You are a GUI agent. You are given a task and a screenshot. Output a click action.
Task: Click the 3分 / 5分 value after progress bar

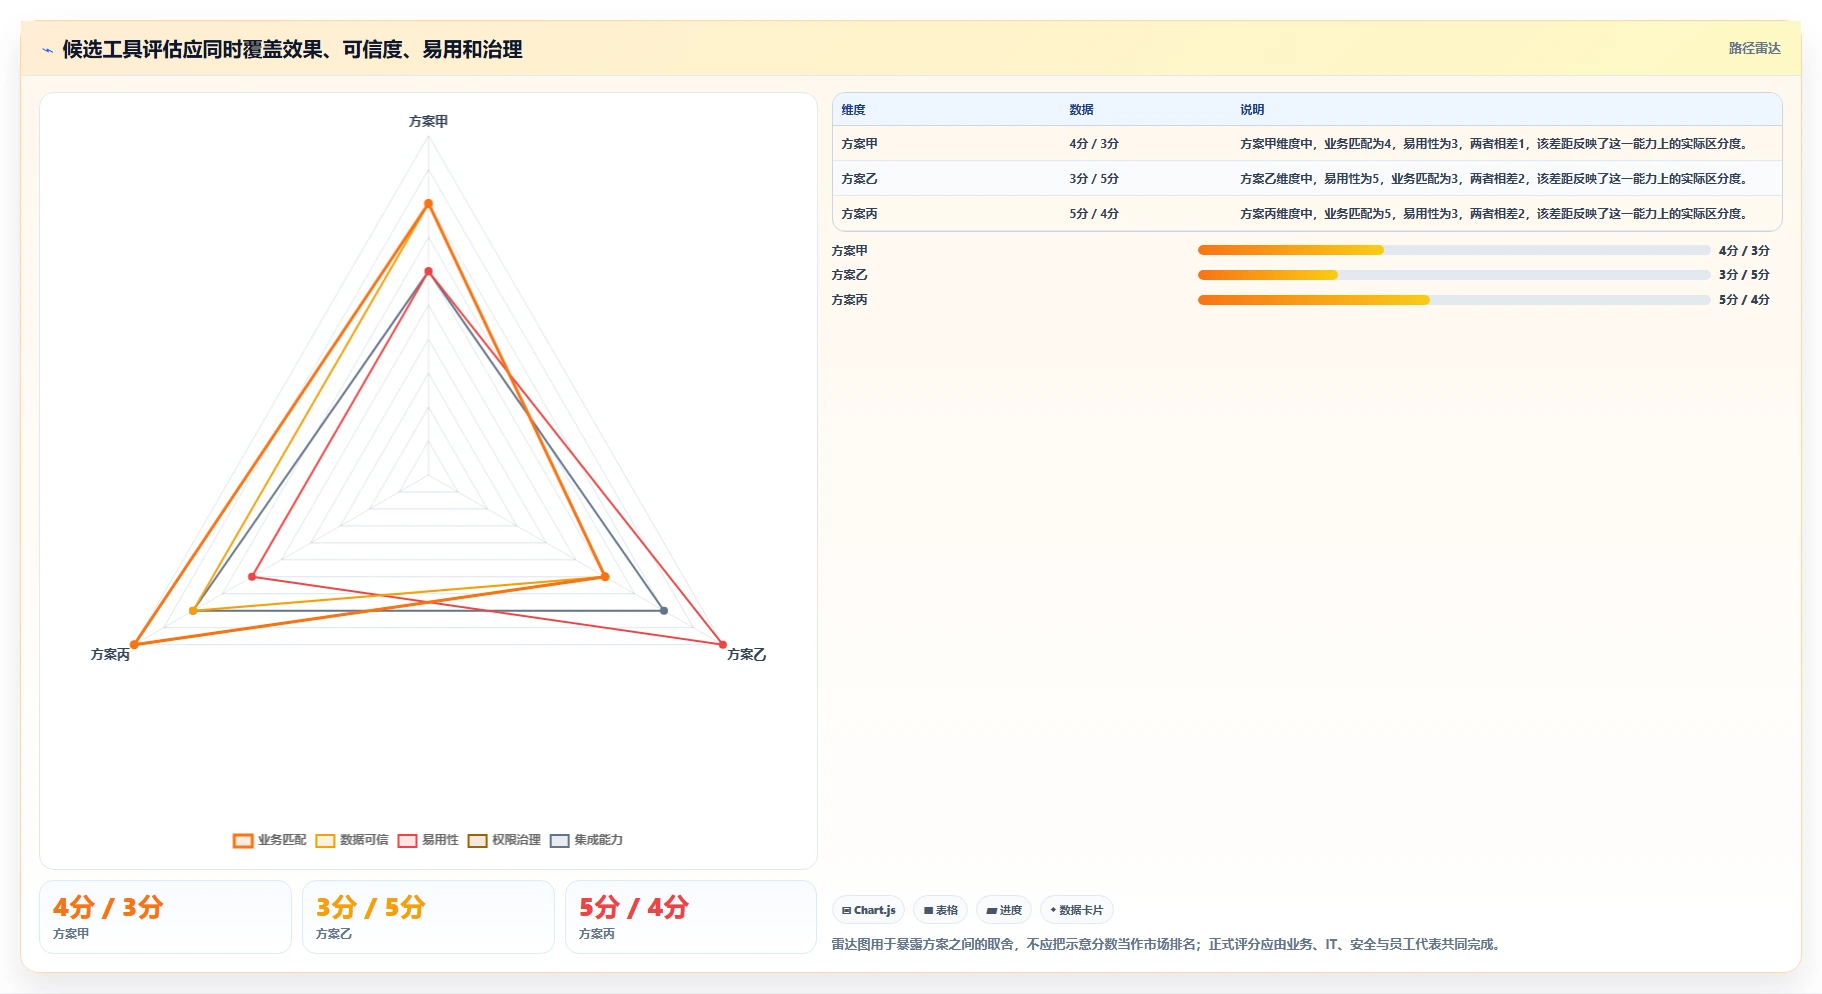[x=1744, y=275]
